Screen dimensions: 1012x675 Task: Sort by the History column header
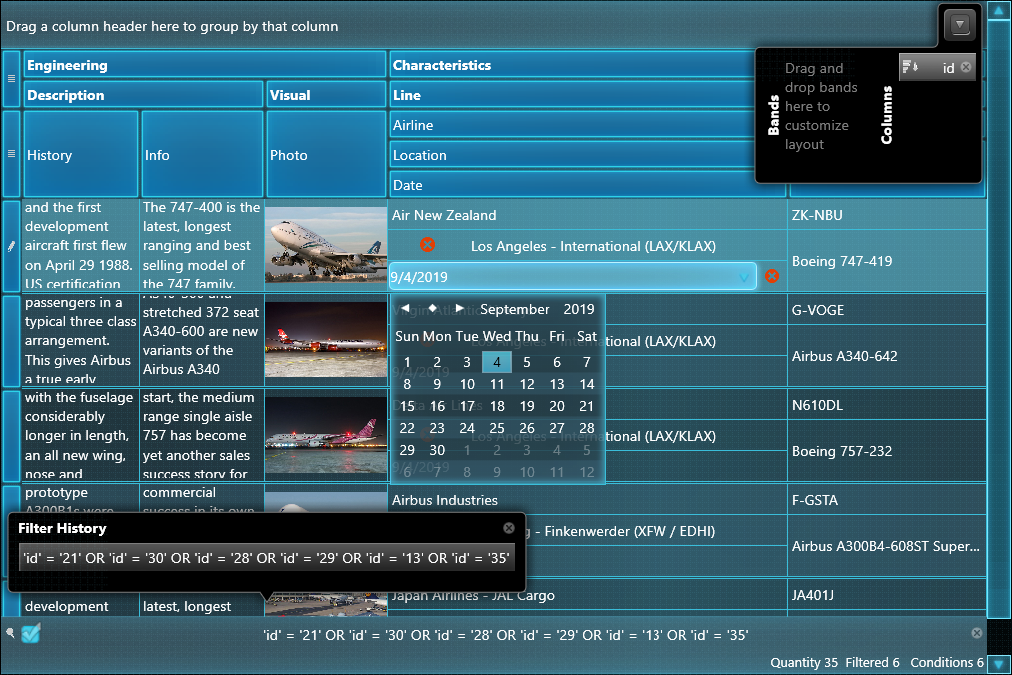point(81,154)
